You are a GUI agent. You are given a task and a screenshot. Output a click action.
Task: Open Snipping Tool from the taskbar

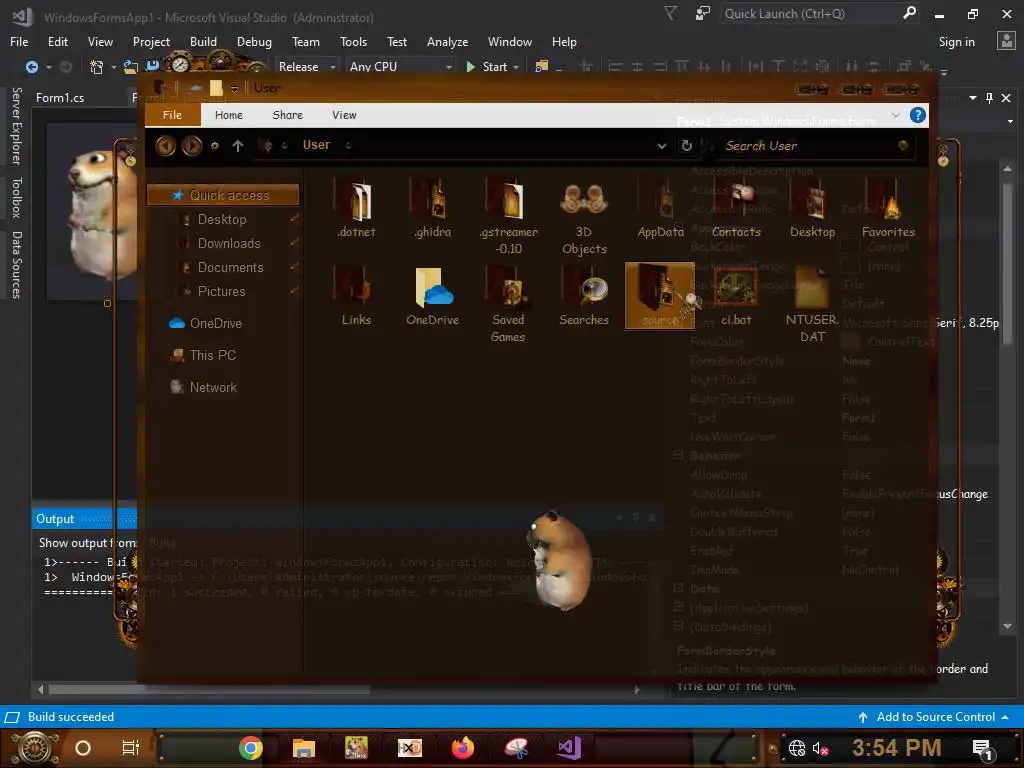click(x=516, y=748)
